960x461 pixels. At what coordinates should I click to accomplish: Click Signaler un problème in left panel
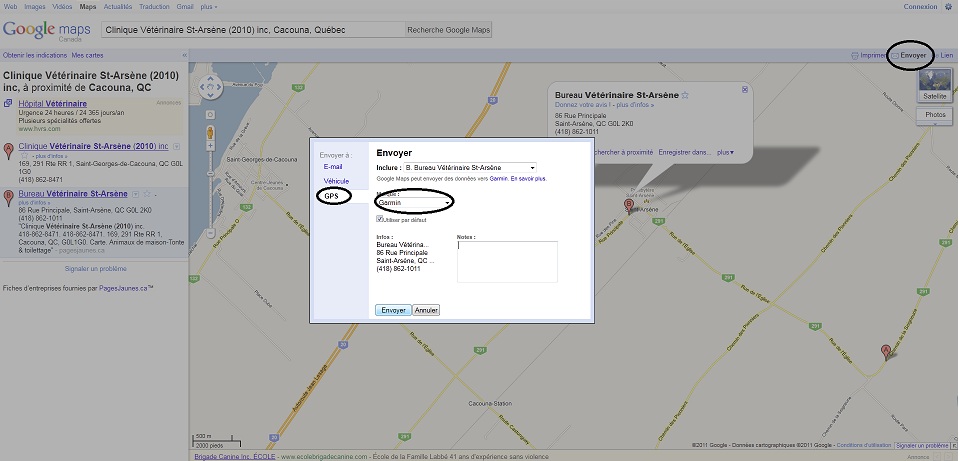[x=96, y=269]
